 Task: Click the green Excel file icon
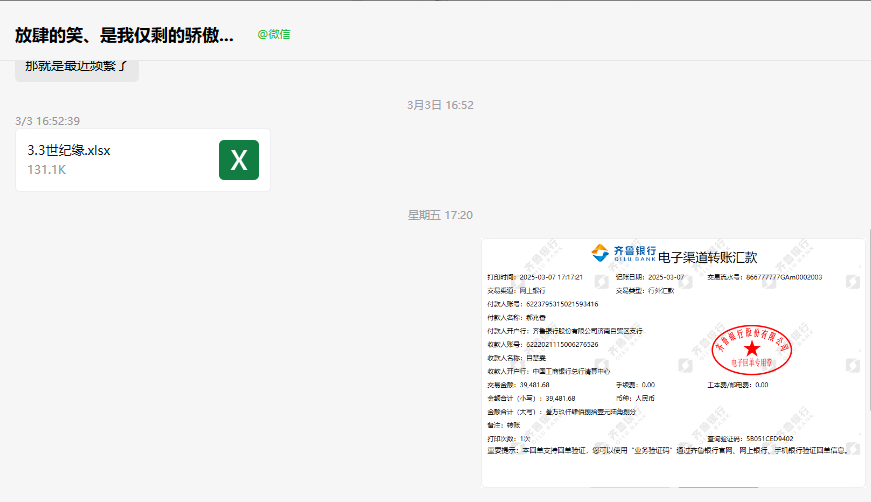239,160
